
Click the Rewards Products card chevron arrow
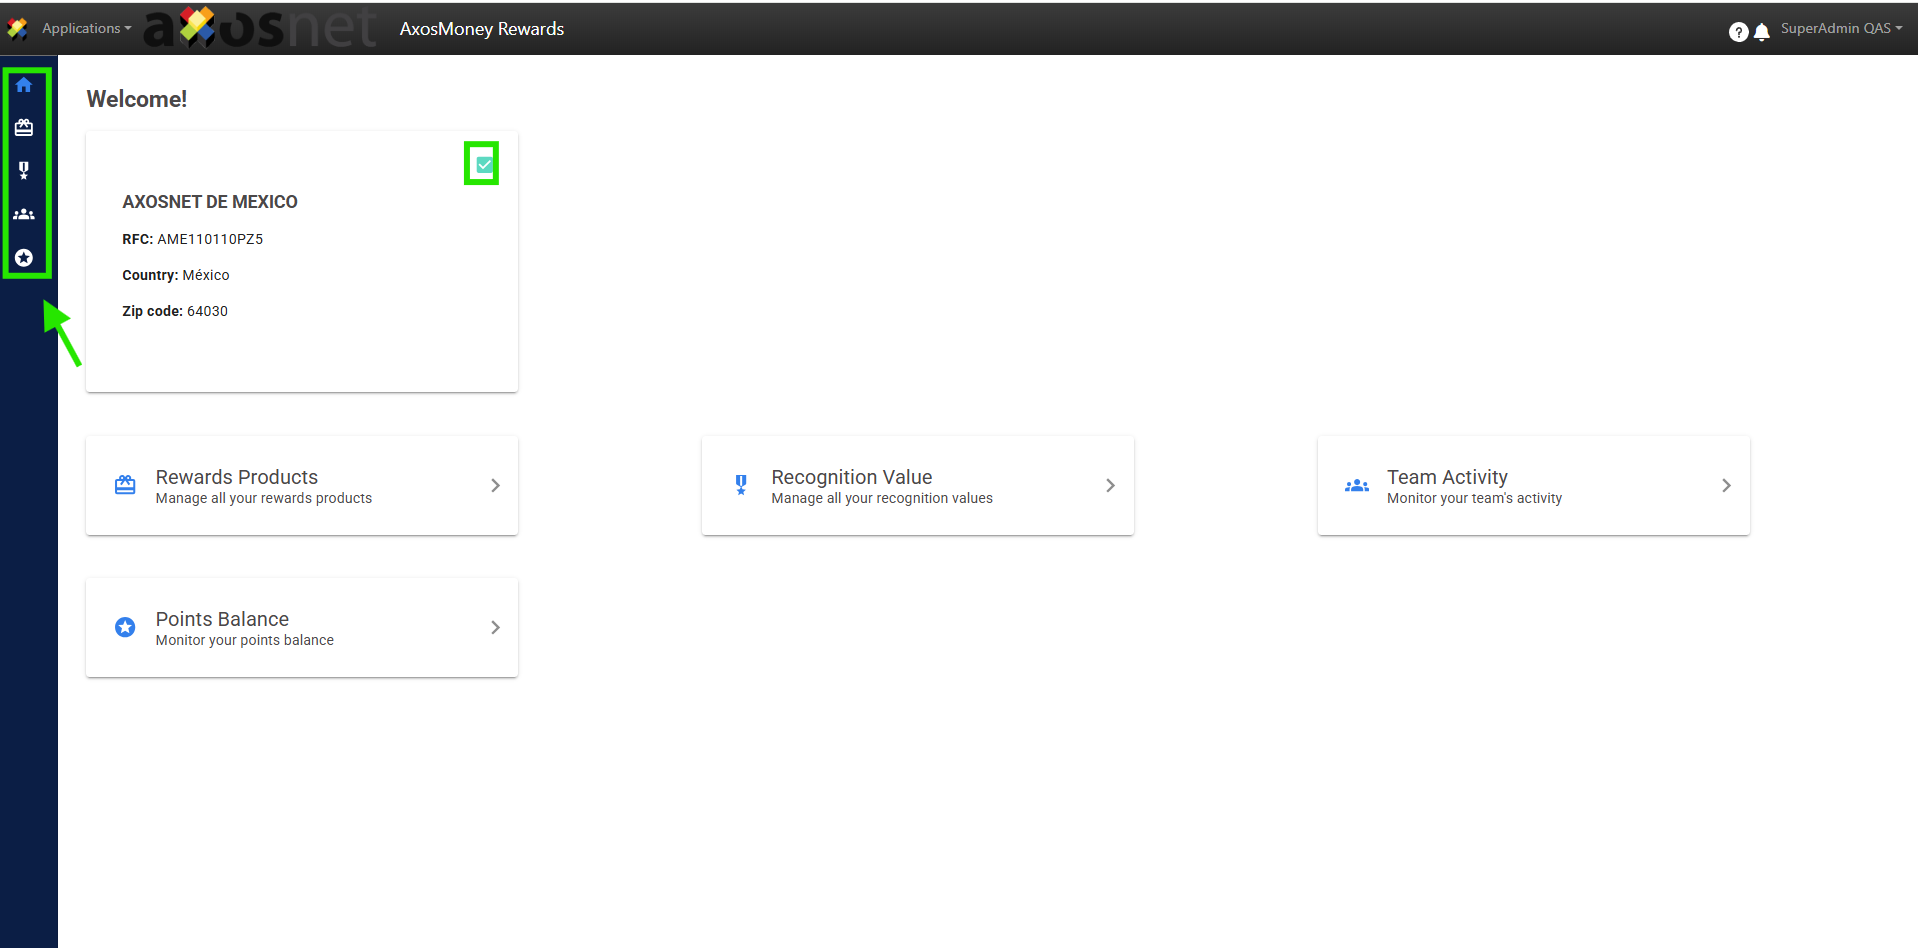click(x=495, y=486)
